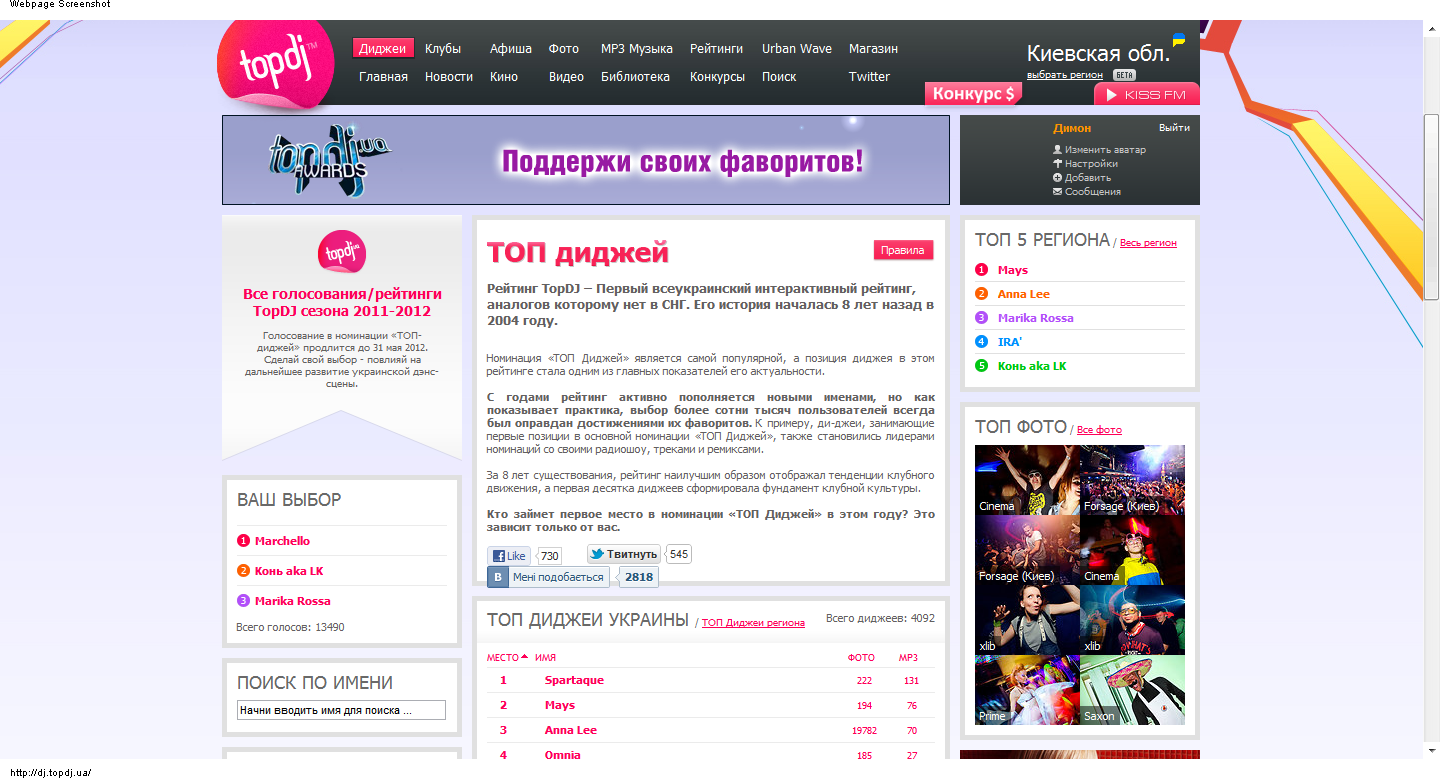
Task: Sort by ФОТО column header
Action: (861, 658)
